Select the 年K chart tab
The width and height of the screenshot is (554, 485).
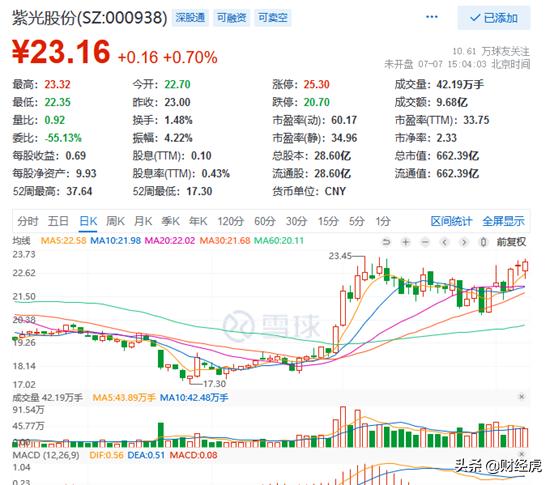click(198, 221)
